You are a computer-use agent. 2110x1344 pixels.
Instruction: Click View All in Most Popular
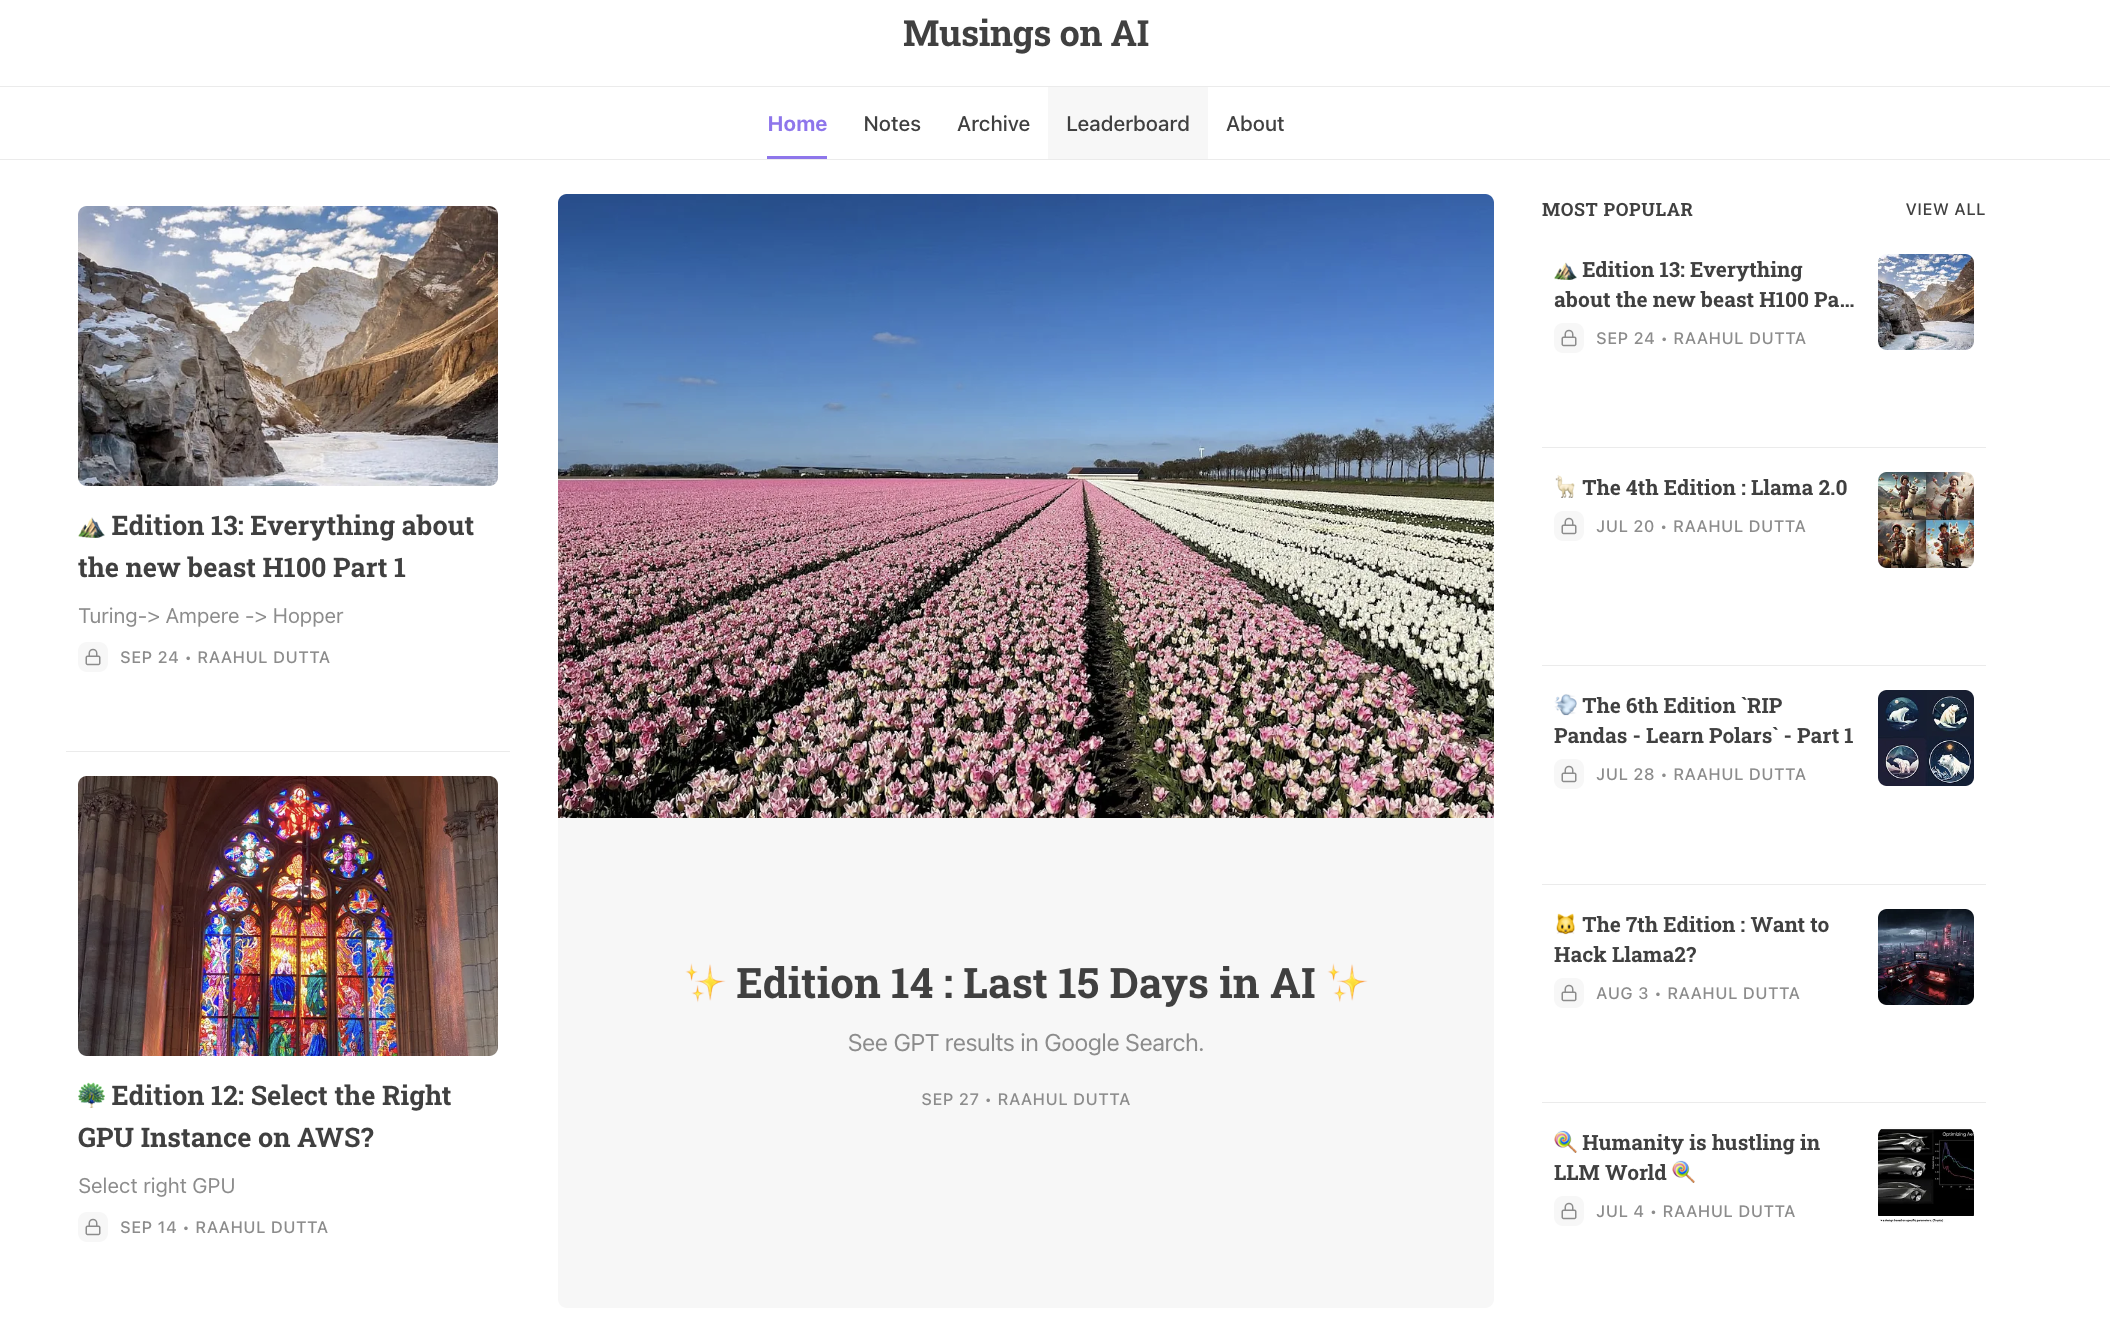1944,209
